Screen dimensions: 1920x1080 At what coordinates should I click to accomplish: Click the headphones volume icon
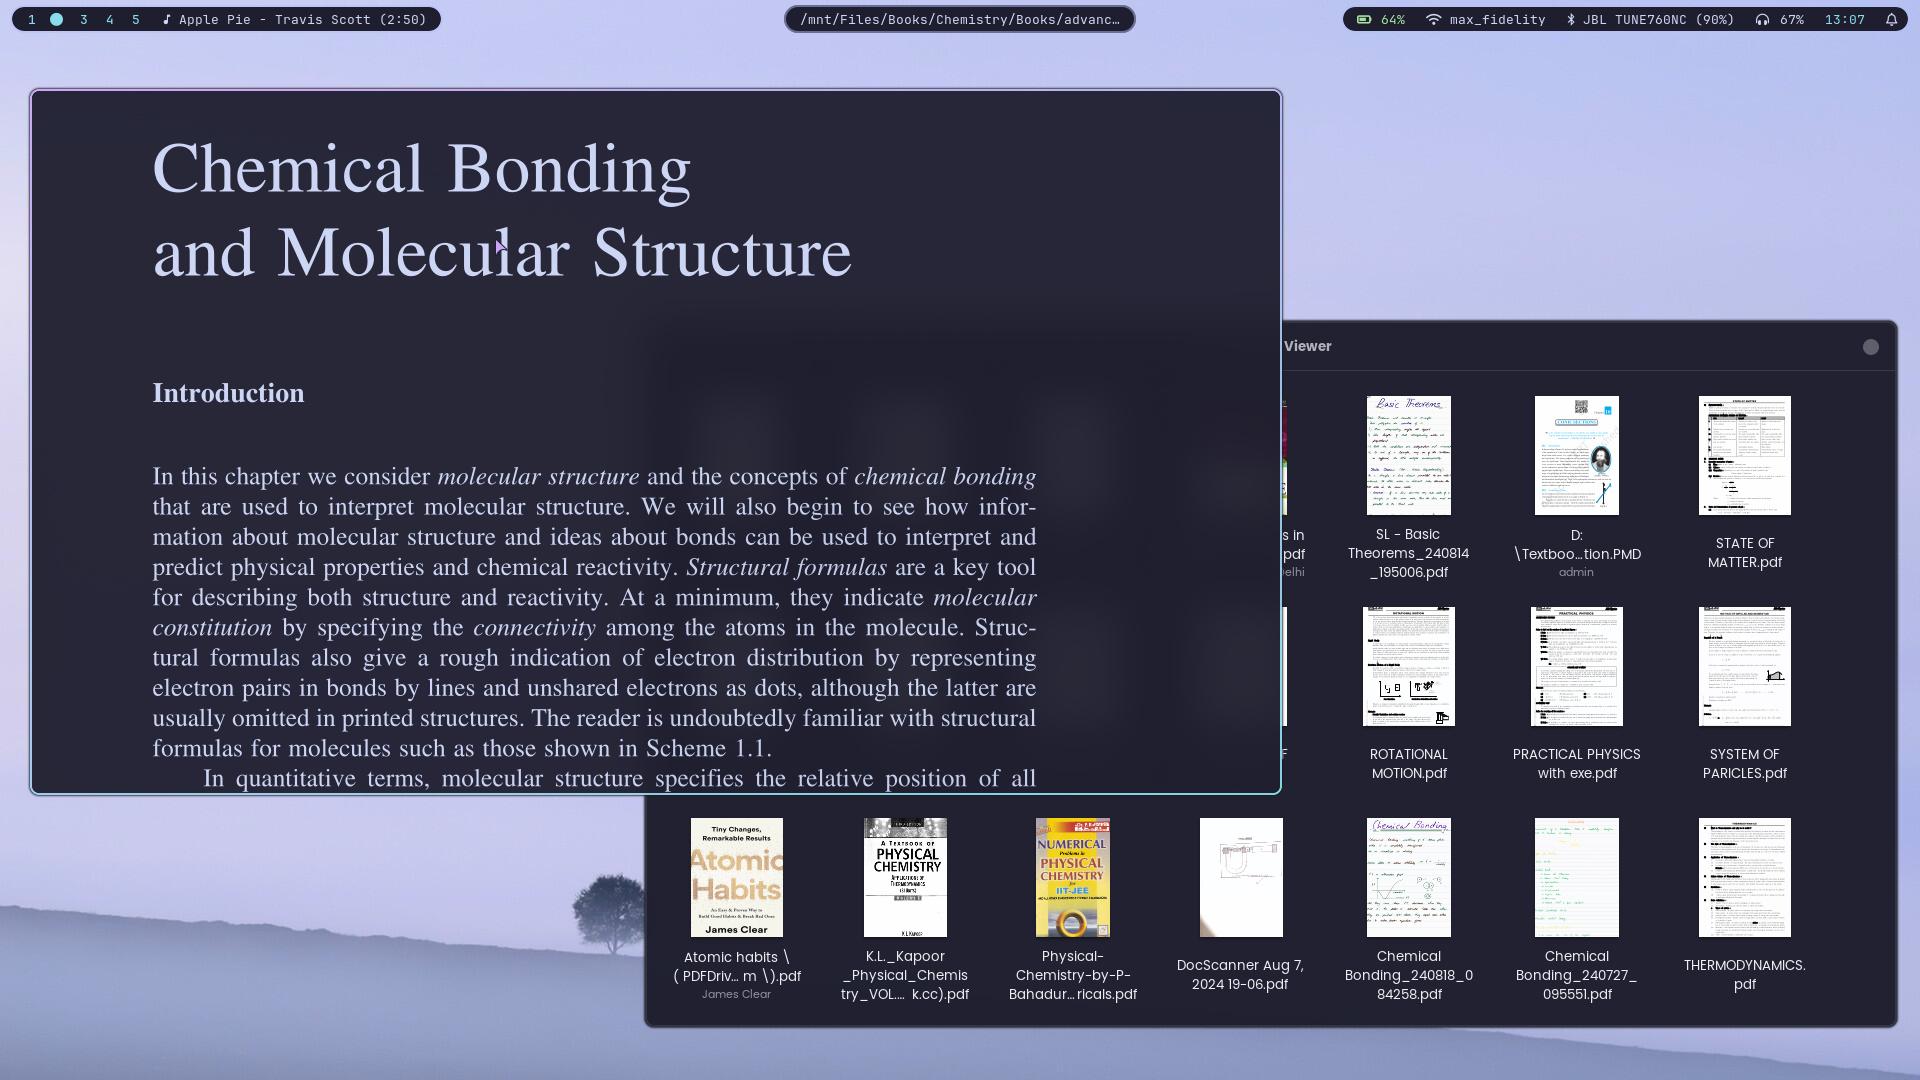click(1762, 19)
